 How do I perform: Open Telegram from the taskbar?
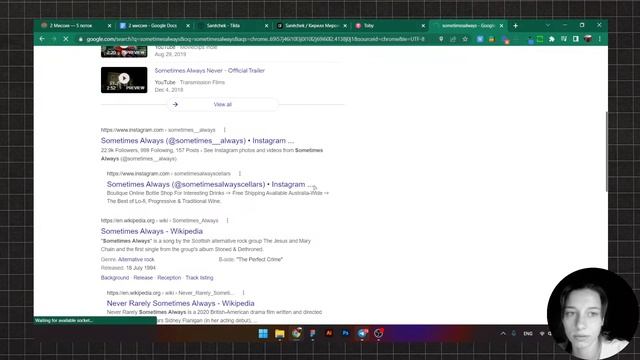362,333
